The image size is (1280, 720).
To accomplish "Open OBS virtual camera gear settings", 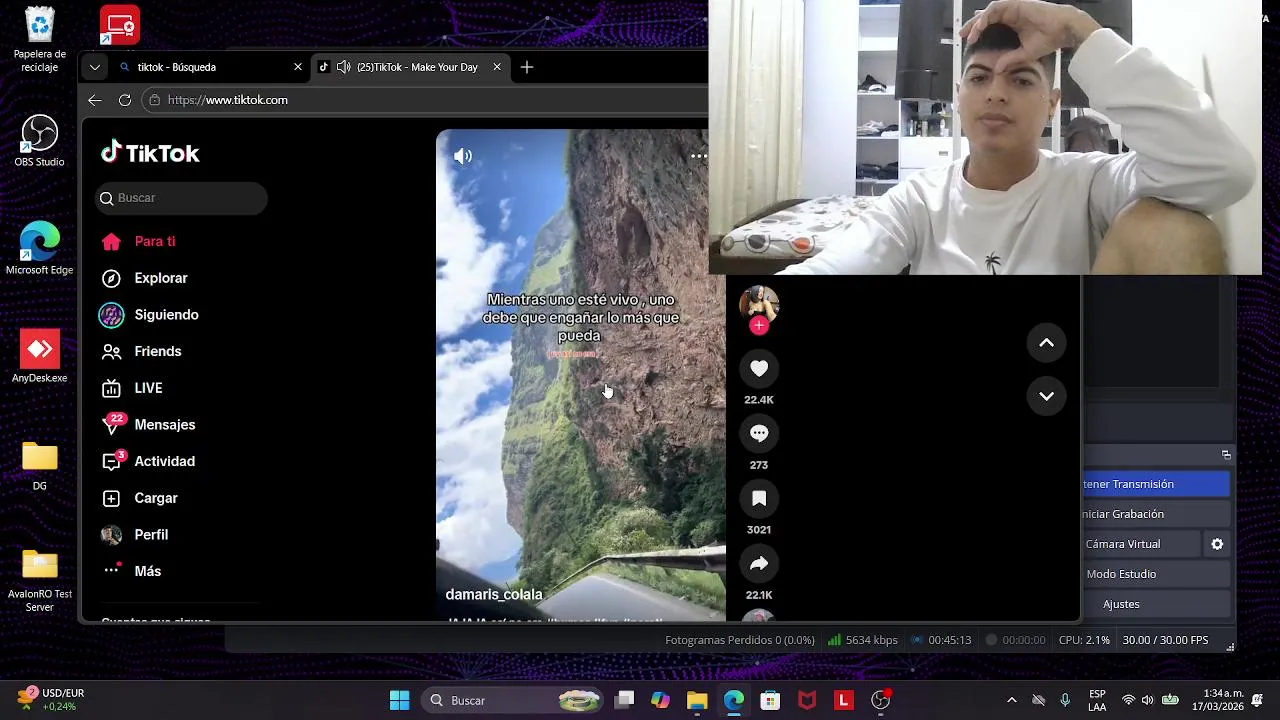I will pos(1217,544).
